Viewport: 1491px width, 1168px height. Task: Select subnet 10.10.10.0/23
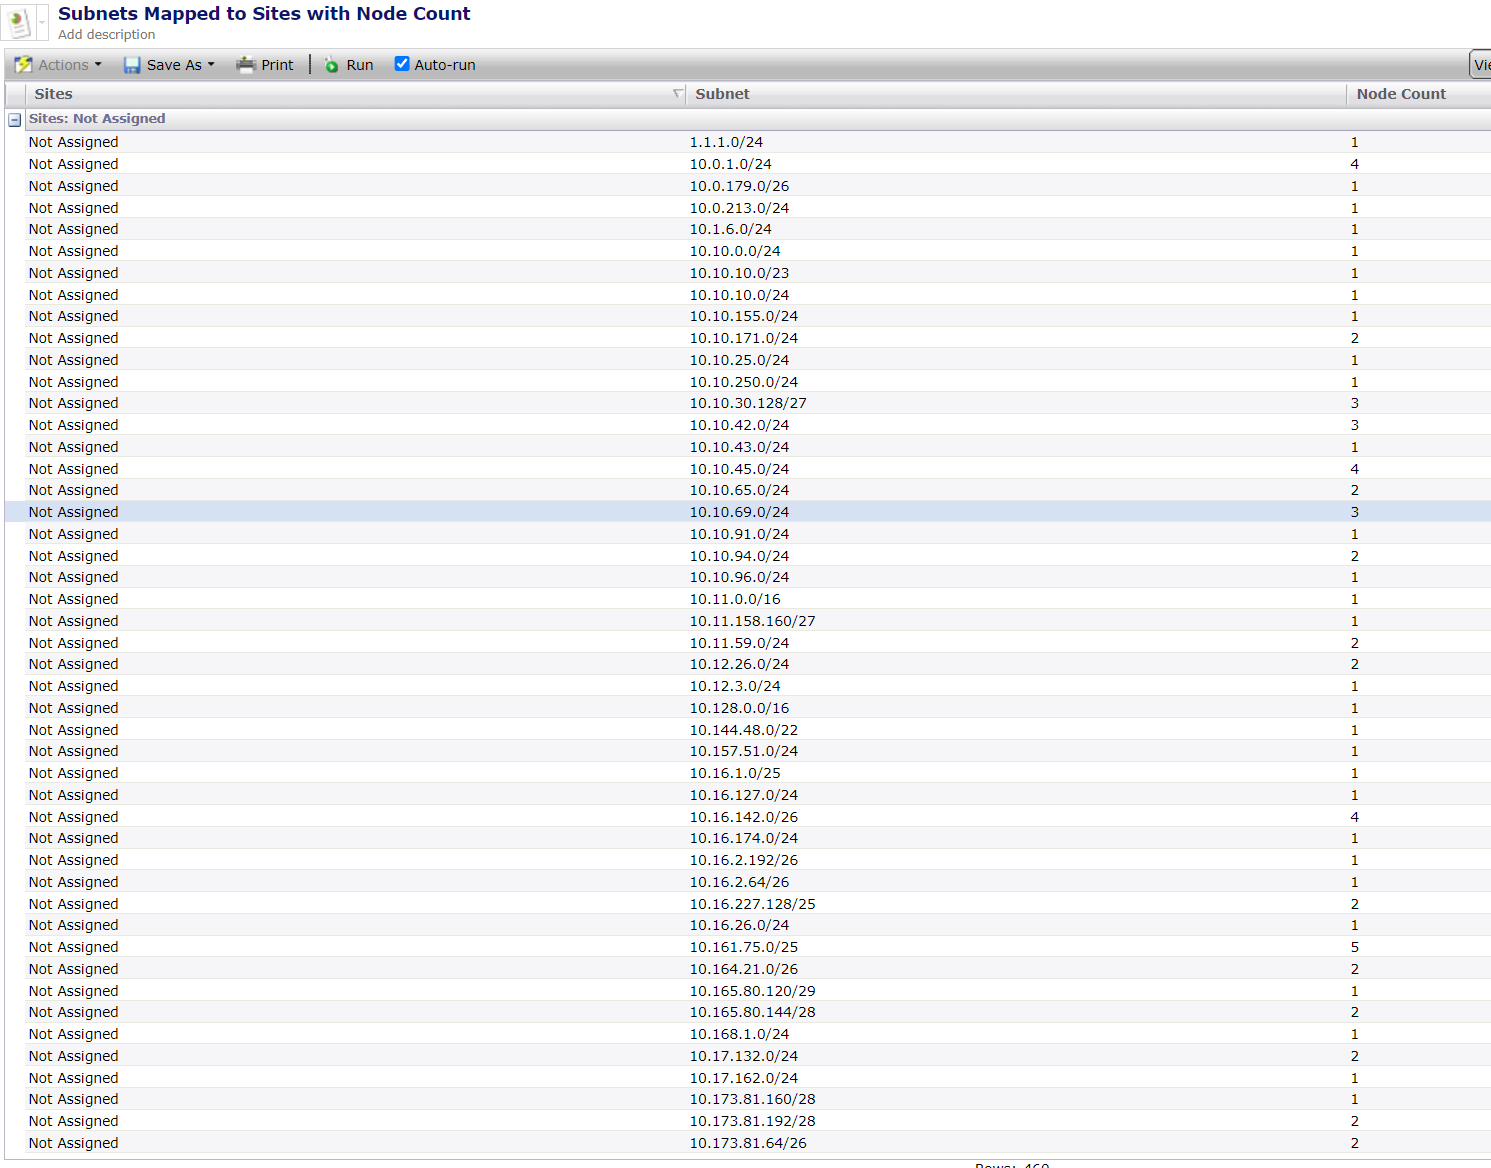click(739, 273)
